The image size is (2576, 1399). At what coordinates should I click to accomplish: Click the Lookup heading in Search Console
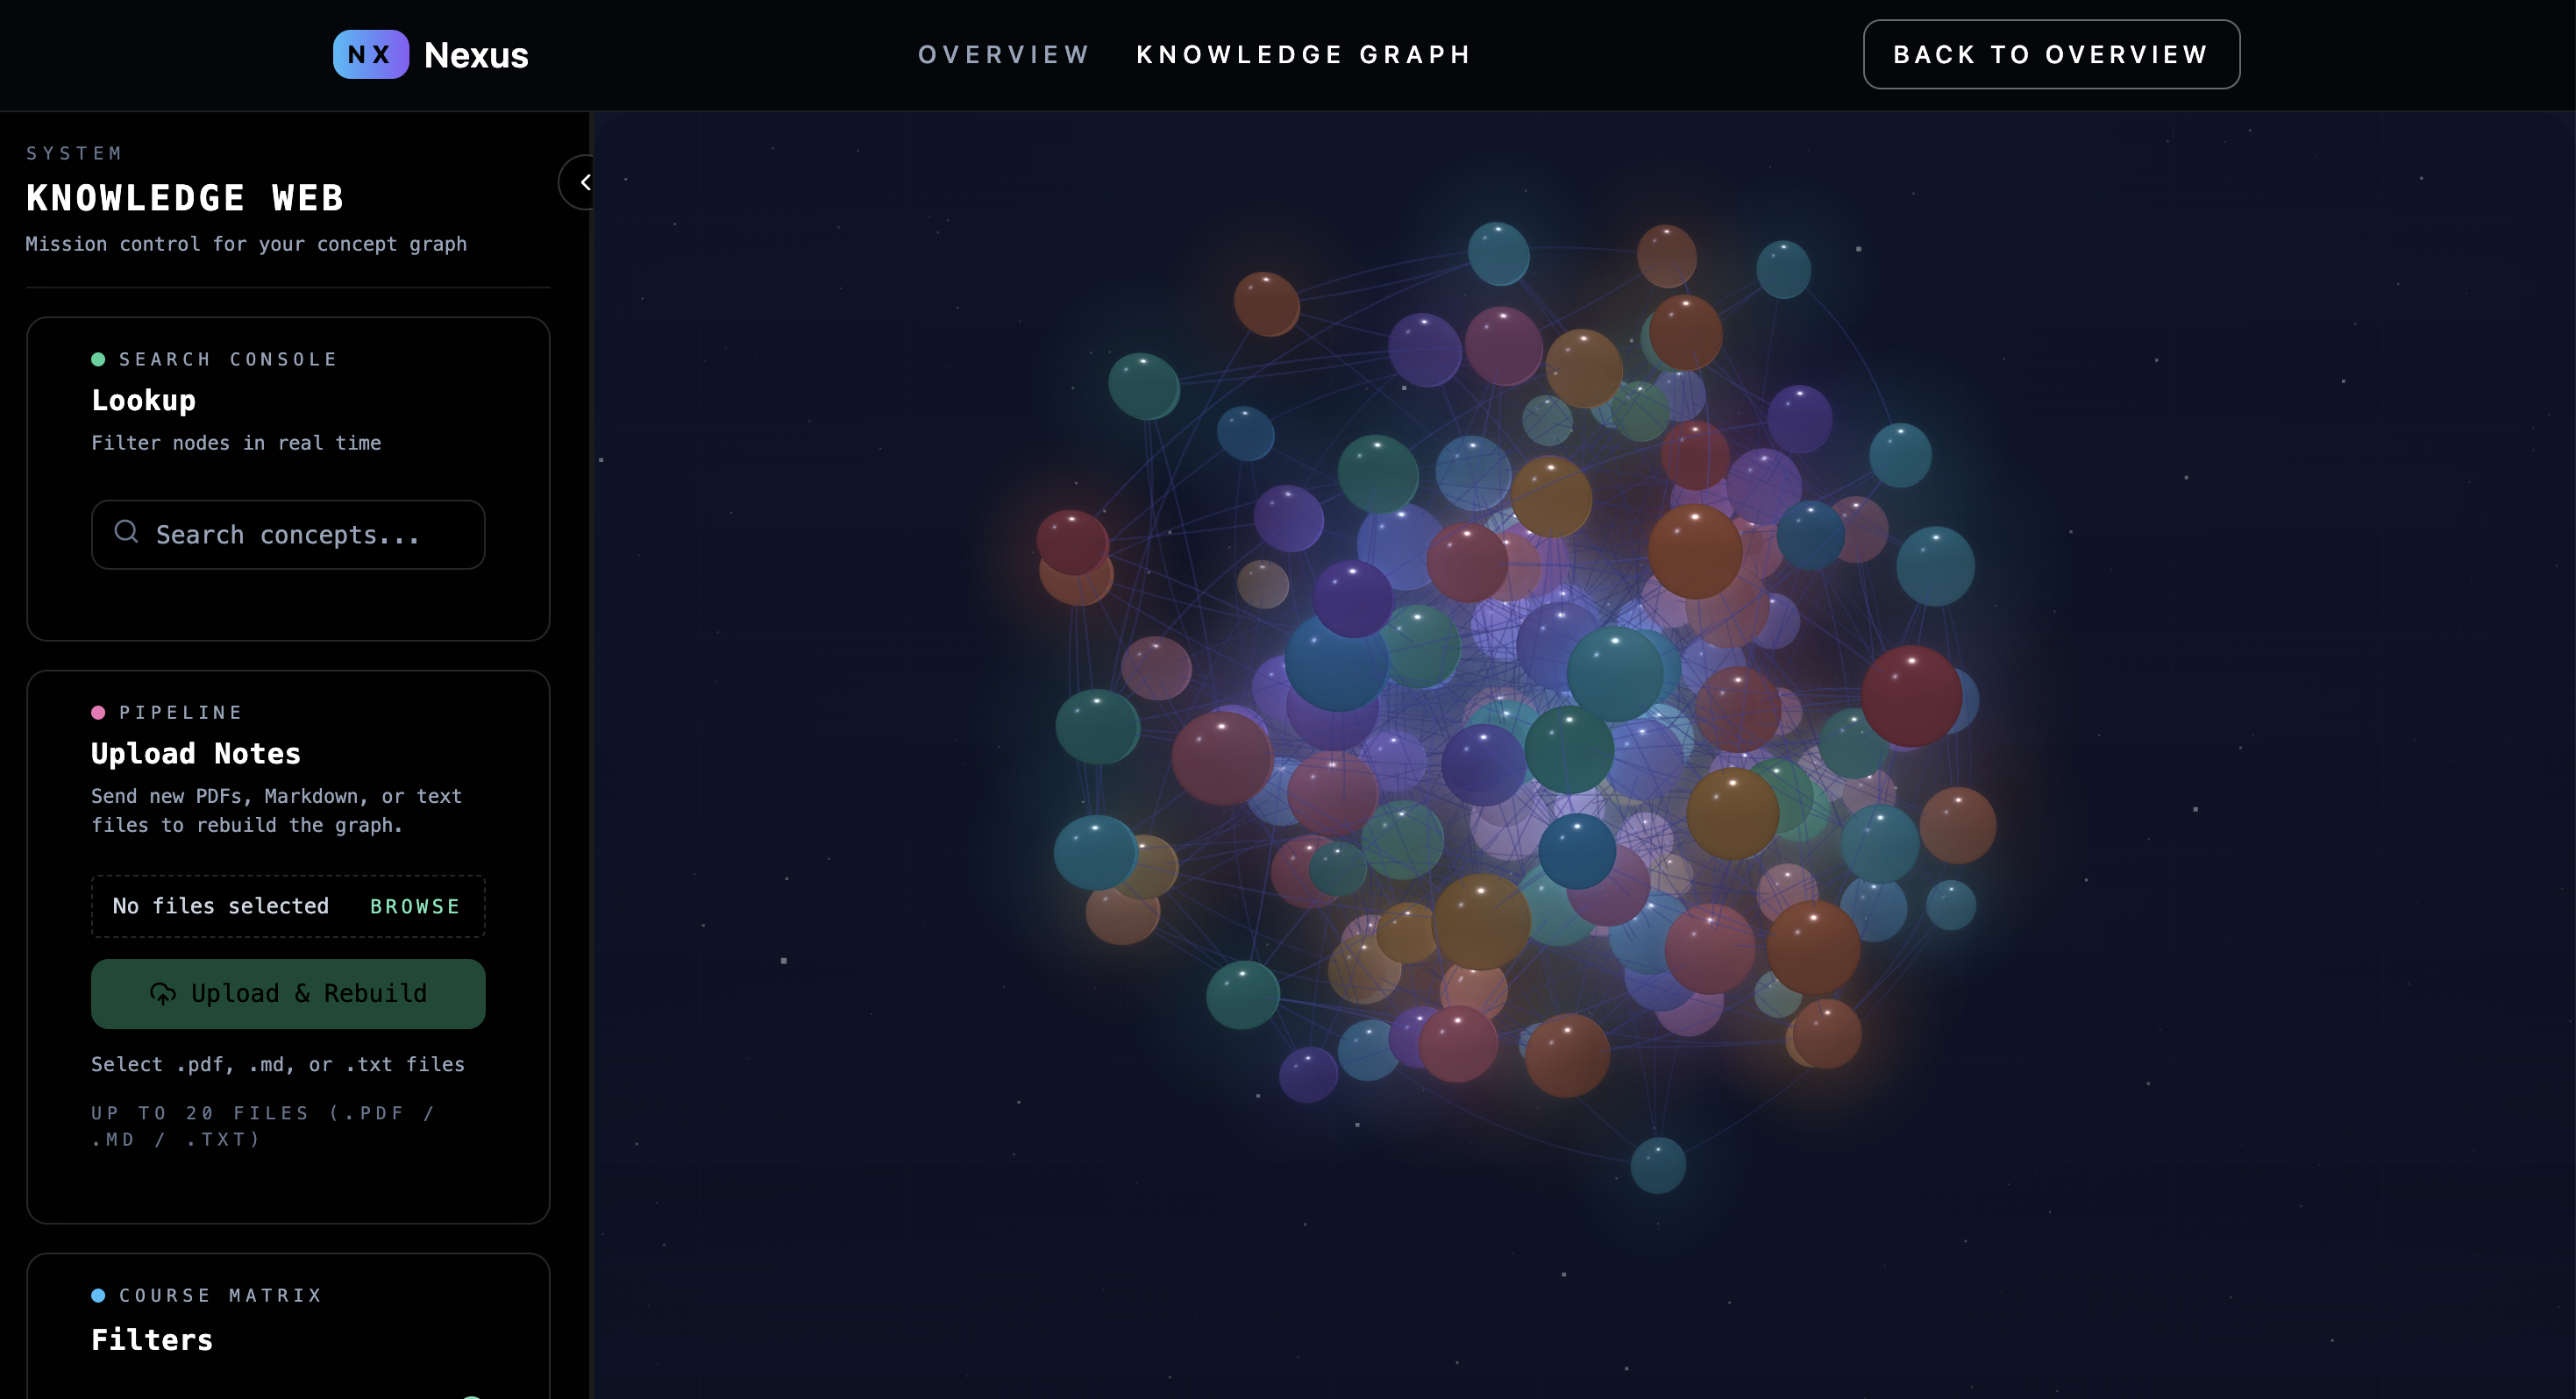(143, 400)
